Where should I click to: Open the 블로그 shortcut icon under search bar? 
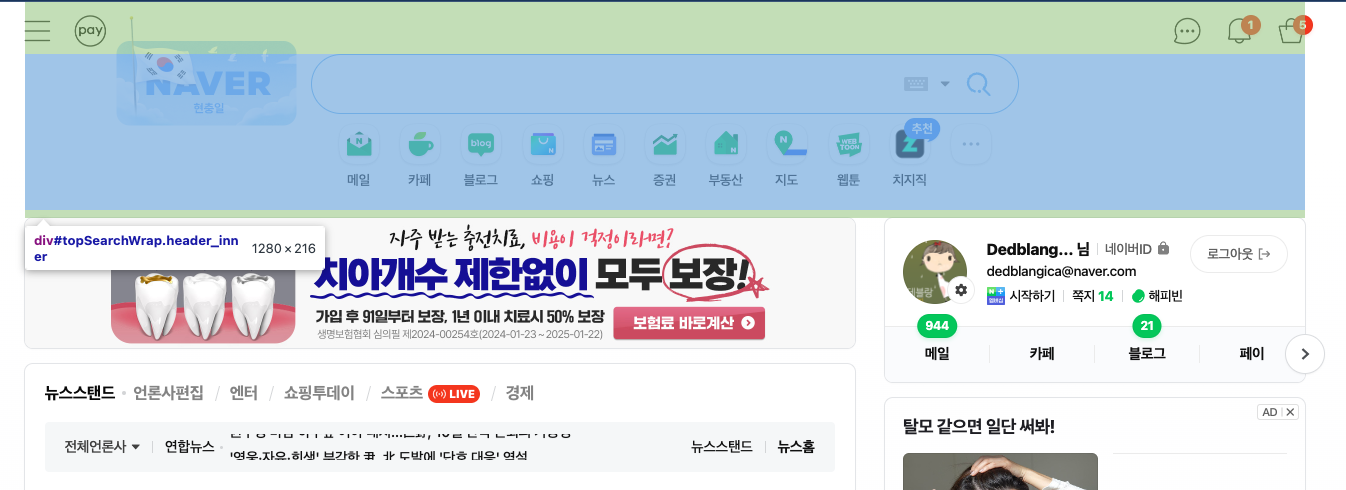point(481,145)
